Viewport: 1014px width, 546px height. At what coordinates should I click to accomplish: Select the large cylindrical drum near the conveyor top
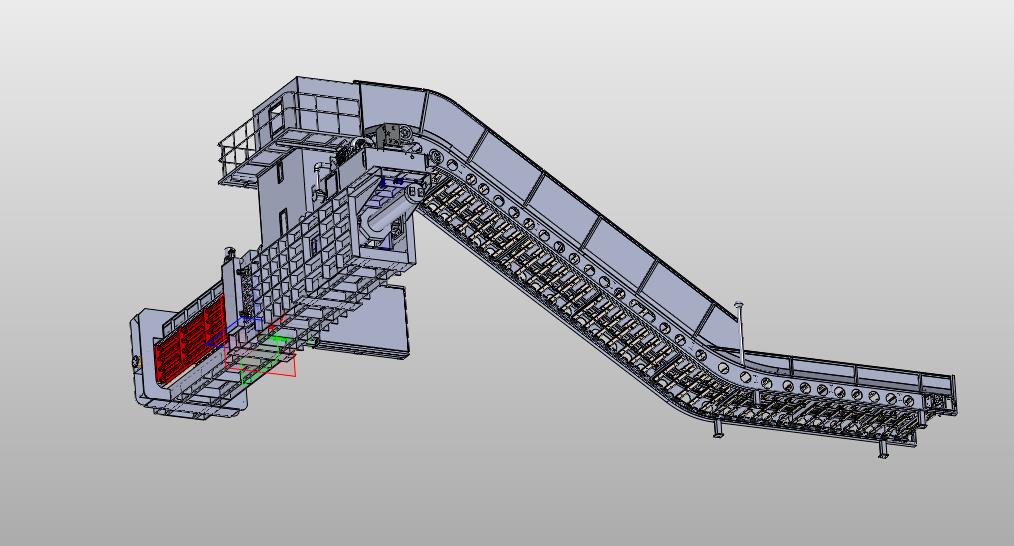[x=394, y=211]
